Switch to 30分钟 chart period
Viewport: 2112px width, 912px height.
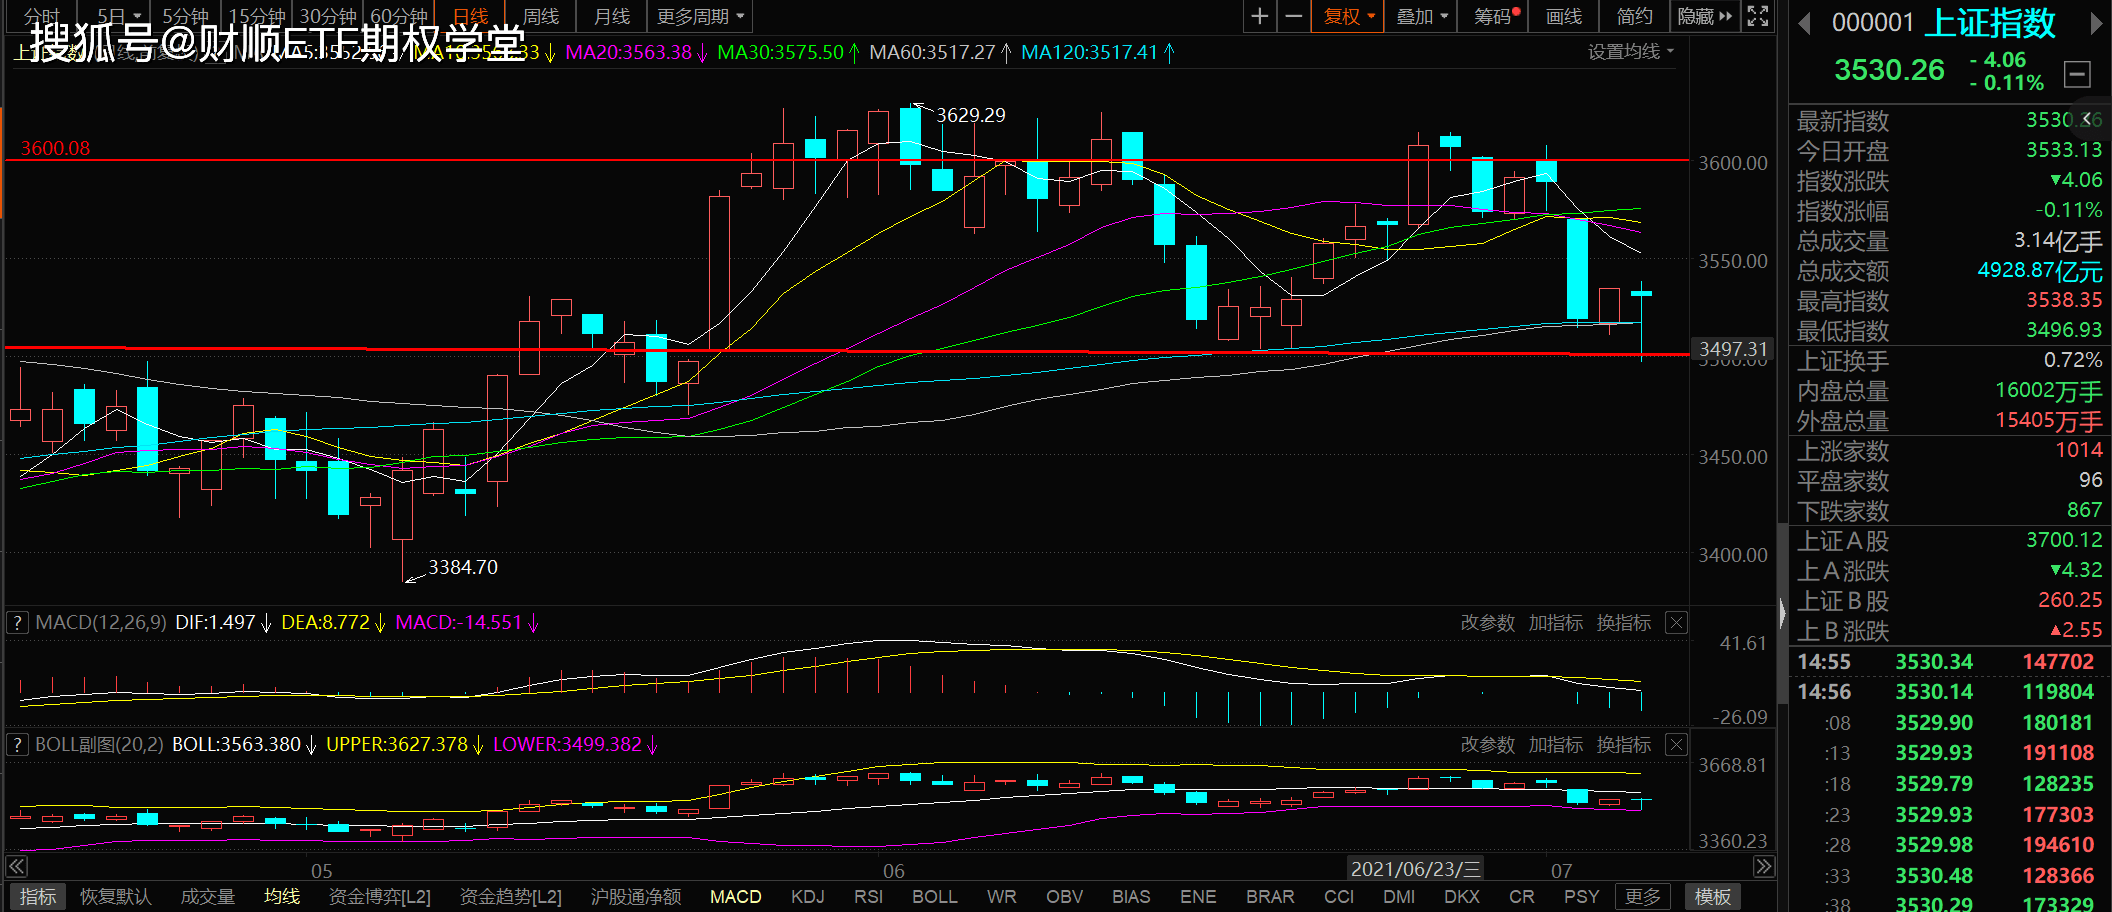point(327,16)
